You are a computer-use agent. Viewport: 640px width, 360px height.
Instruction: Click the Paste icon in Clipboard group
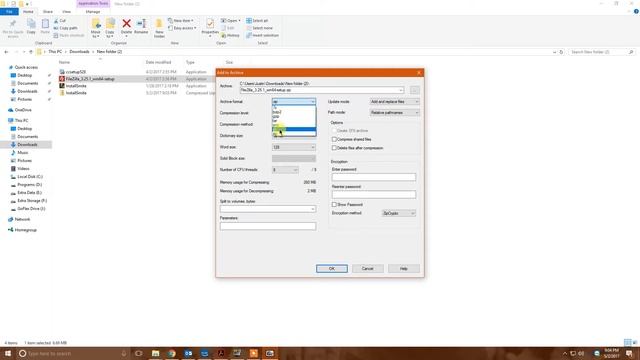pos(45,24)
